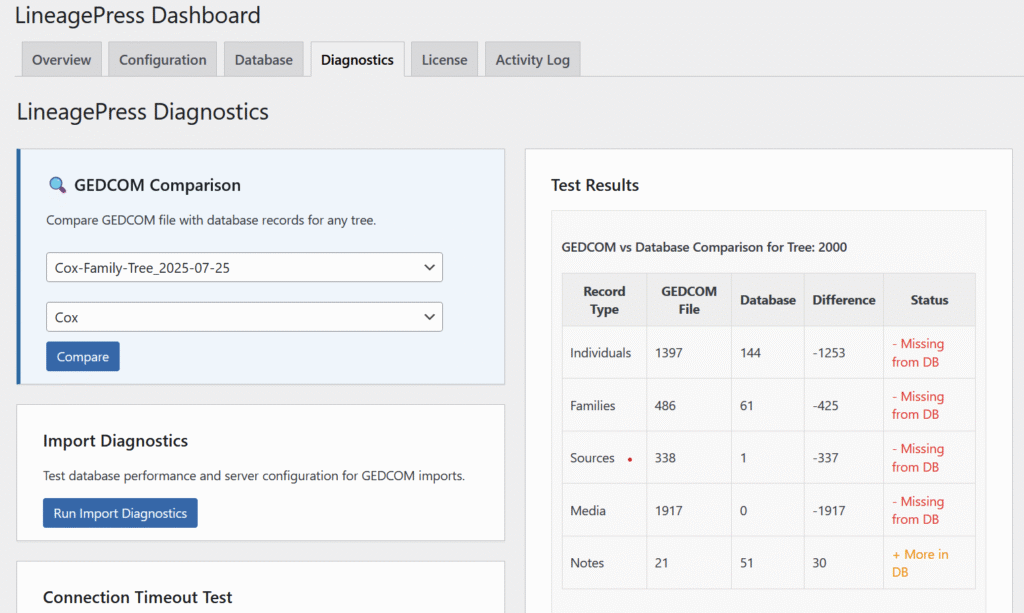This screenshot has height=613, width=1024.
Task: Open the License tab
Action: (444, 60)
